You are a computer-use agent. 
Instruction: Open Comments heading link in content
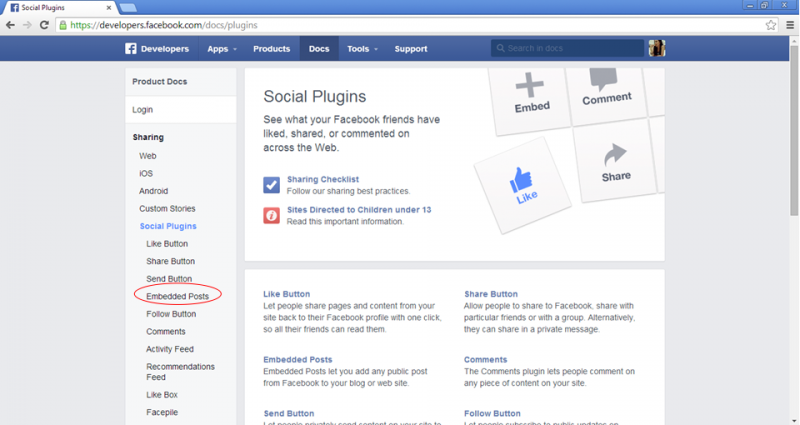point(485,360)
